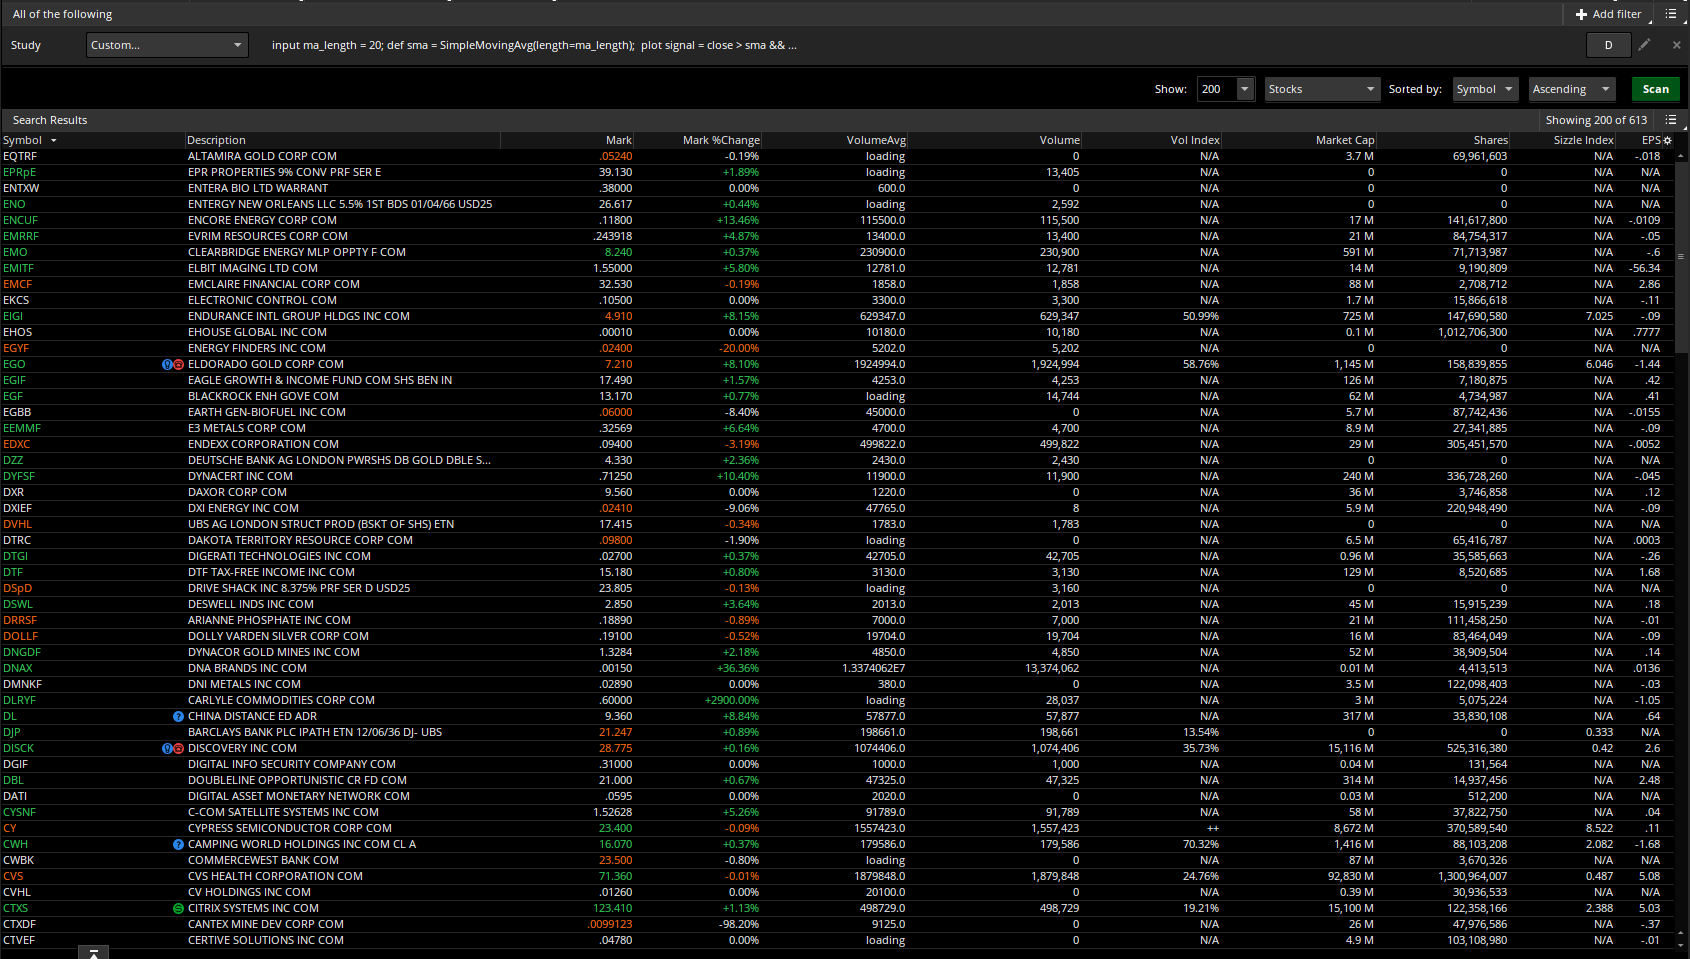Open the Sorted by Symbol dropdown
Viewport: 1690px width, 959px height.
point(1485,89)
